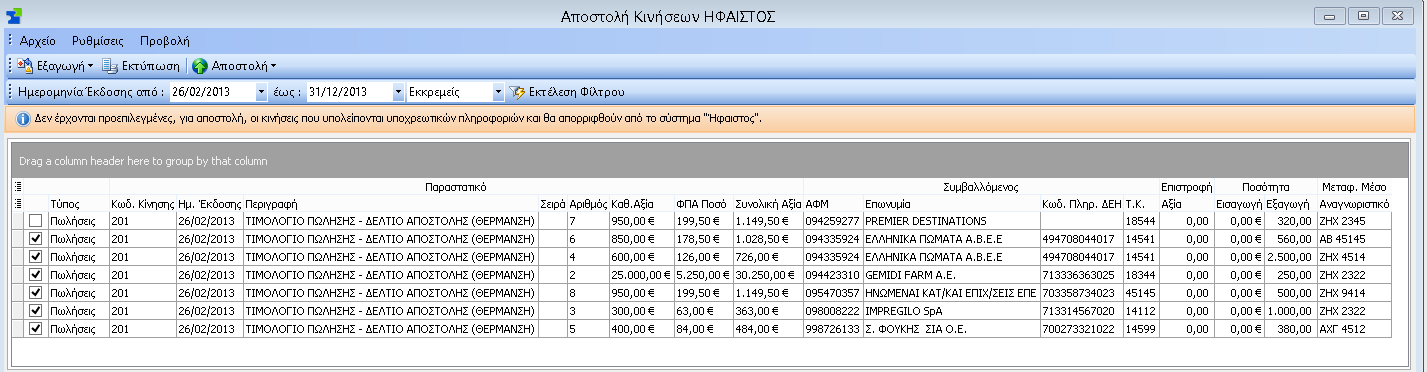Viewport: 1427px width, 372px height.
Task: Untick the checkbox for invoice number 4 row
Action: tap(36, 256)
